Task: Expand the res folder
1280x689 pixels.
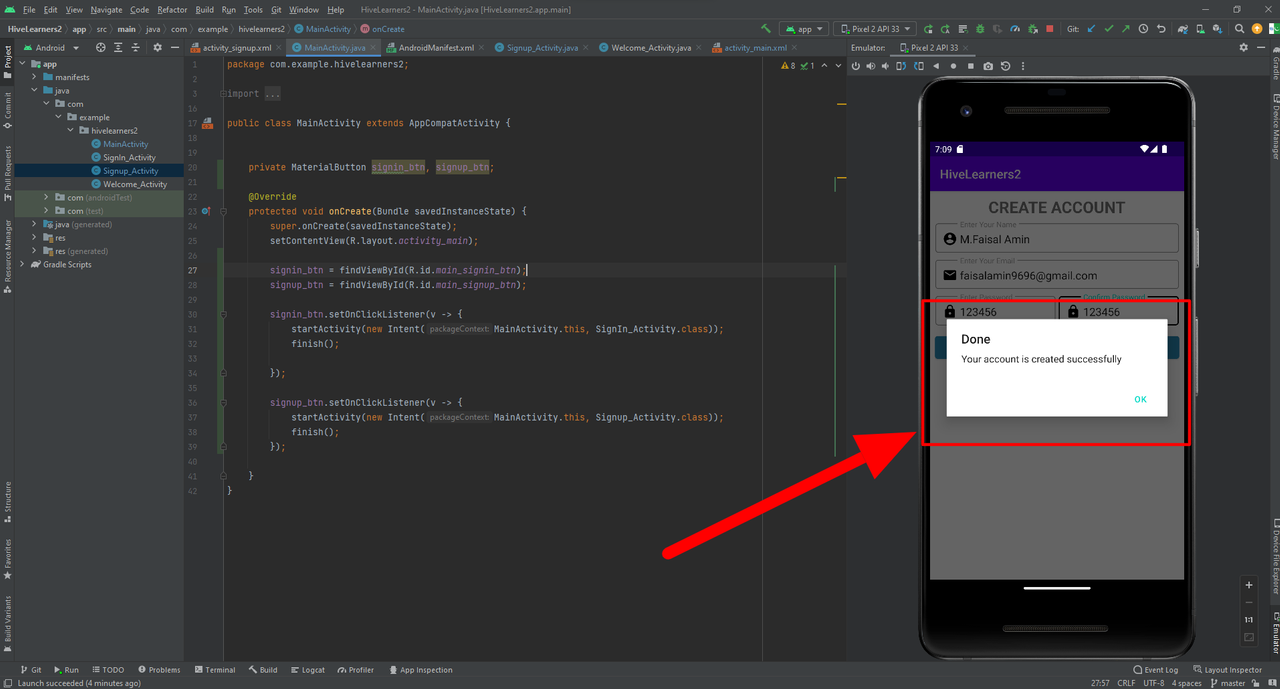Action: coord(35,238)
